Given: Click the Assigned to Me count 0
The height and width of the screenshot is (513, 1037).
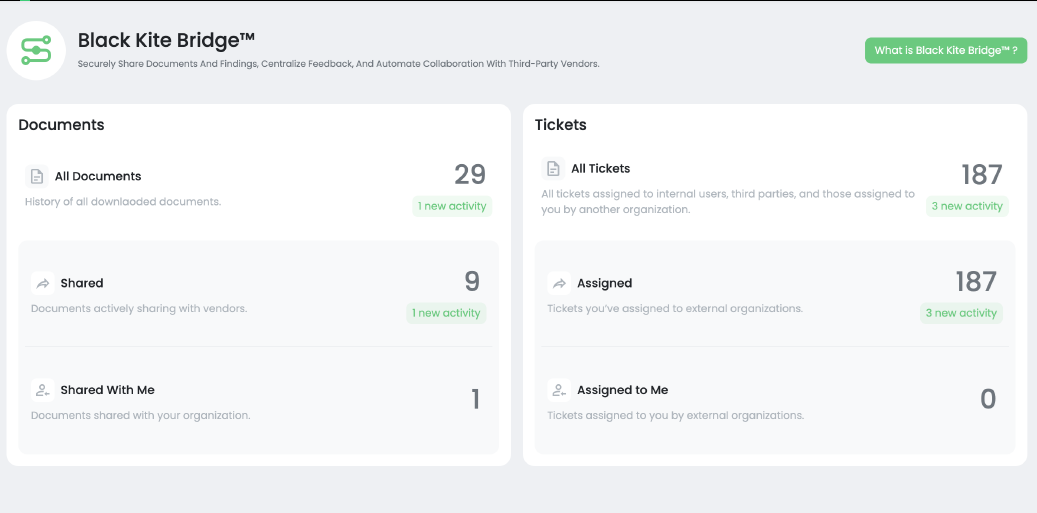Looking at the screenshot, I should (988, 400).
